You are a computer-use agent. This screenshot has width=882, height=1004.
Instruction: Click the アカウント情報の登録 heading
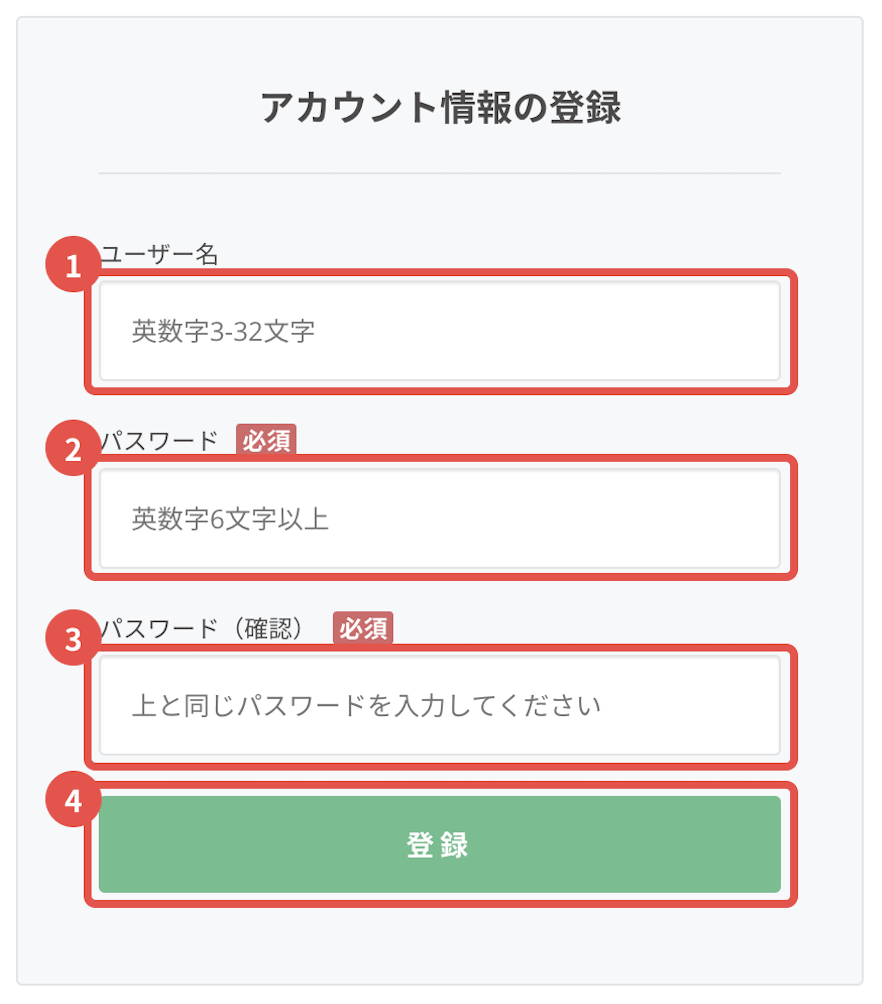click(x=440, y=108)
